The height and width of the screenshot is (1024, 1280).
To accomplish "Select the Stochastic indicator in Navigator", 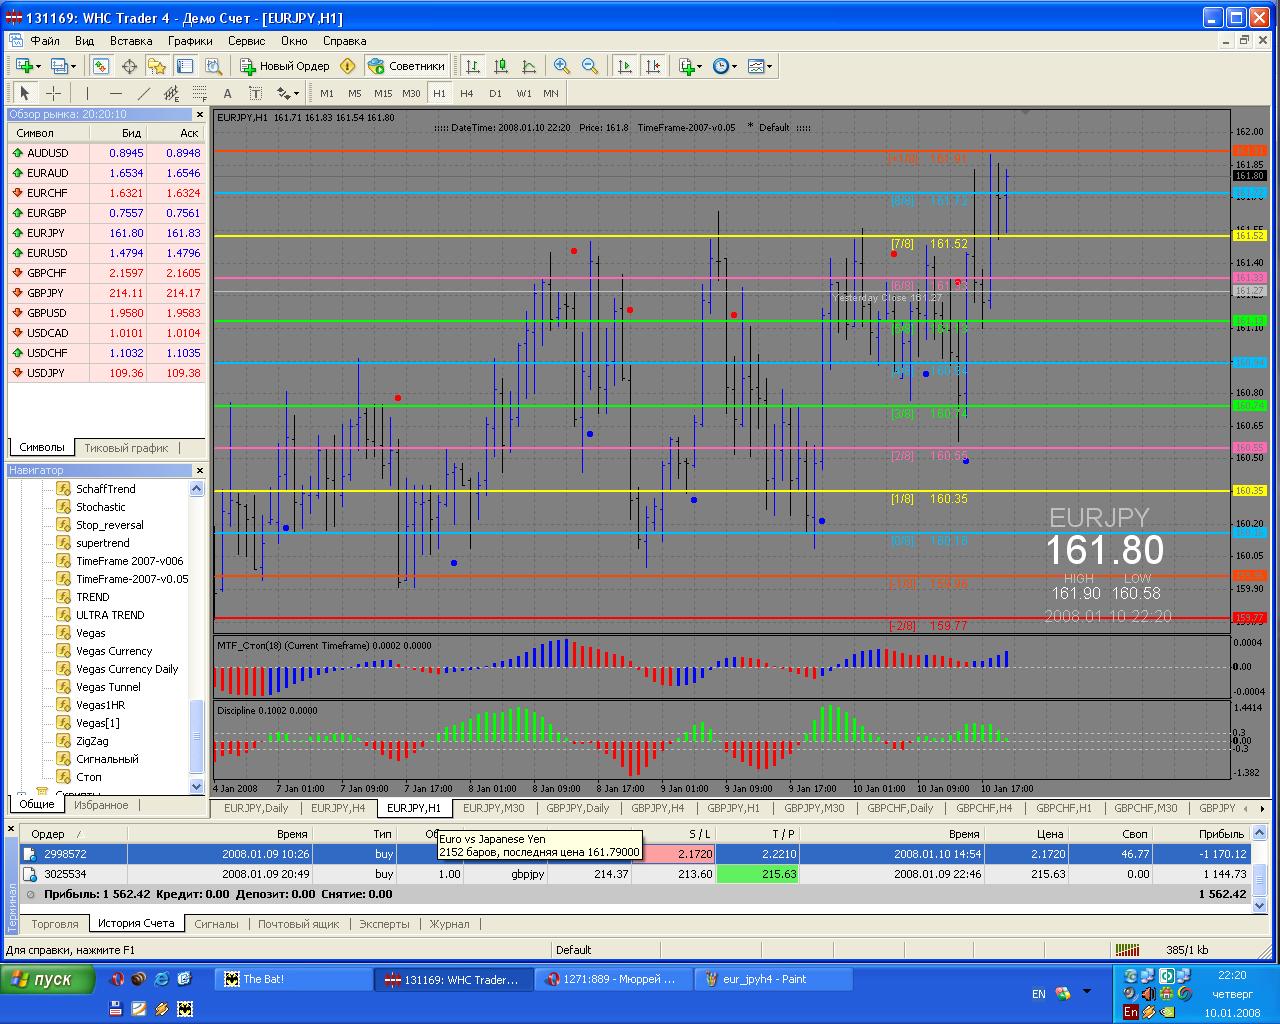I will (100, 507).
